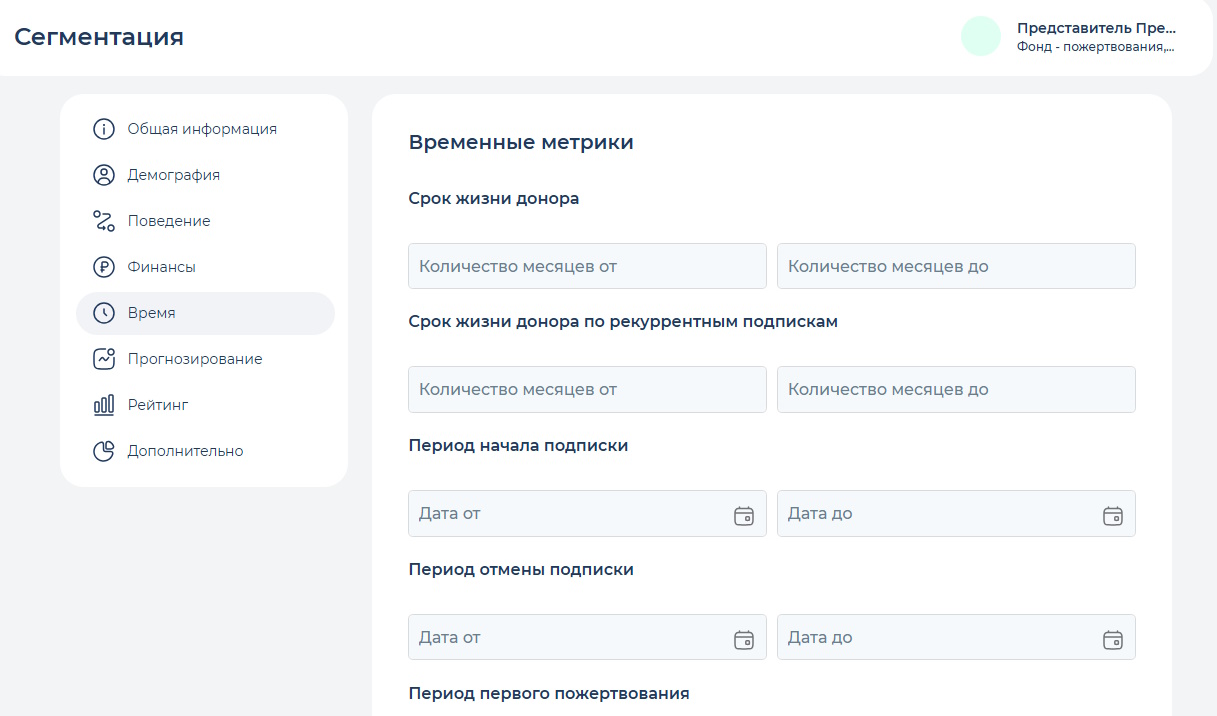Select the Прогнозирование chart icon
Image resolution: width=1217 pixels, height=716 pixels.
(104, 358)
